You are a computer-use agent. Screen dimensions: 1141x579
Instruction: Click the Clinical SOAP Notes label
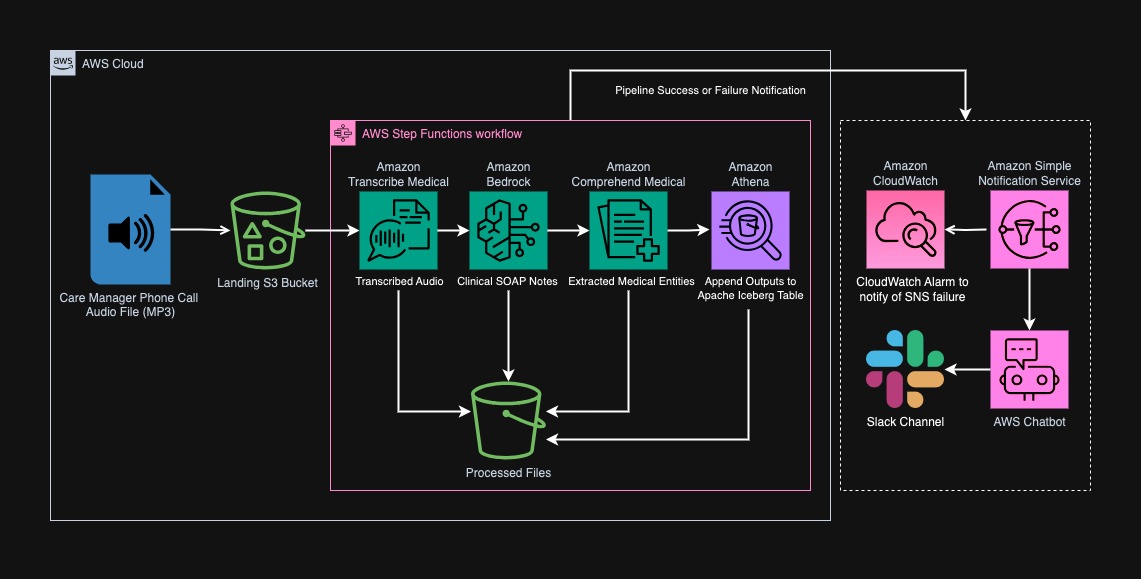coord(508,281)
